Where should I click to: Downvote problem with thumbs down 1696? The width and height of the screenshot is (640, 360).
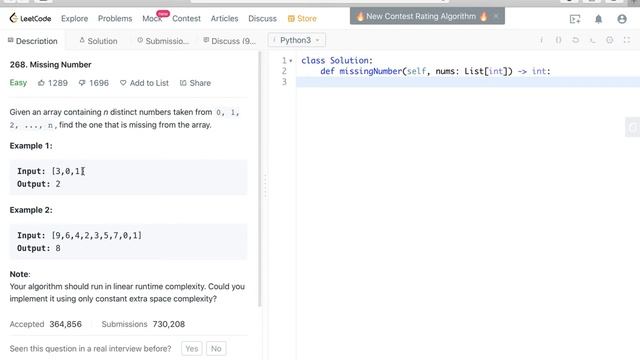point(93,83)
